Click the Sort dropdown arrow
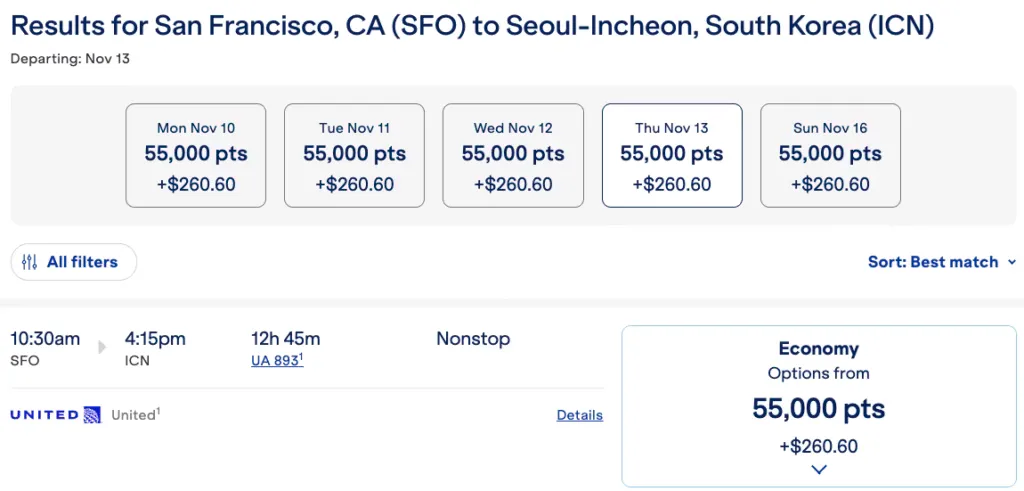This screenshot has width=1024, height=491. [1012, 262]
